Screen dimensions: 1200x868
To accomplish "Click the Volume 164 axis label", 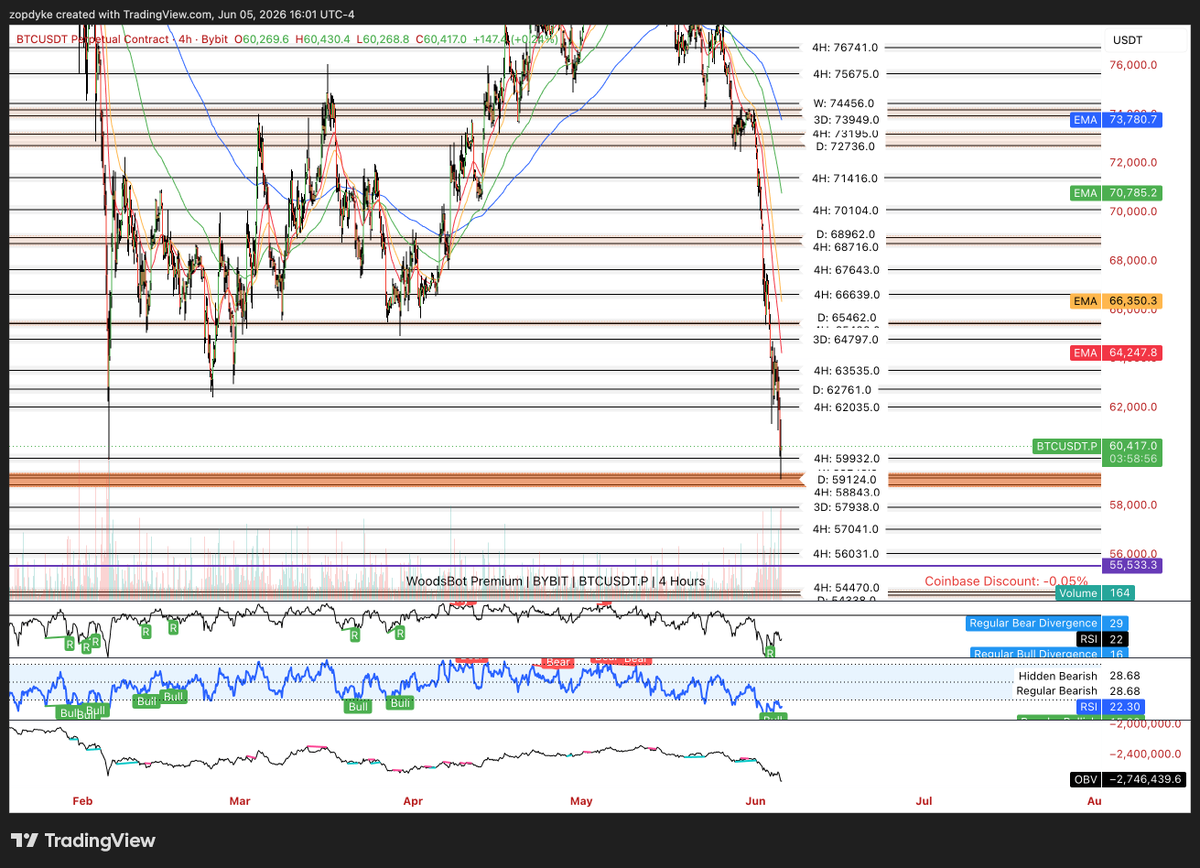I will (1096, 593).
